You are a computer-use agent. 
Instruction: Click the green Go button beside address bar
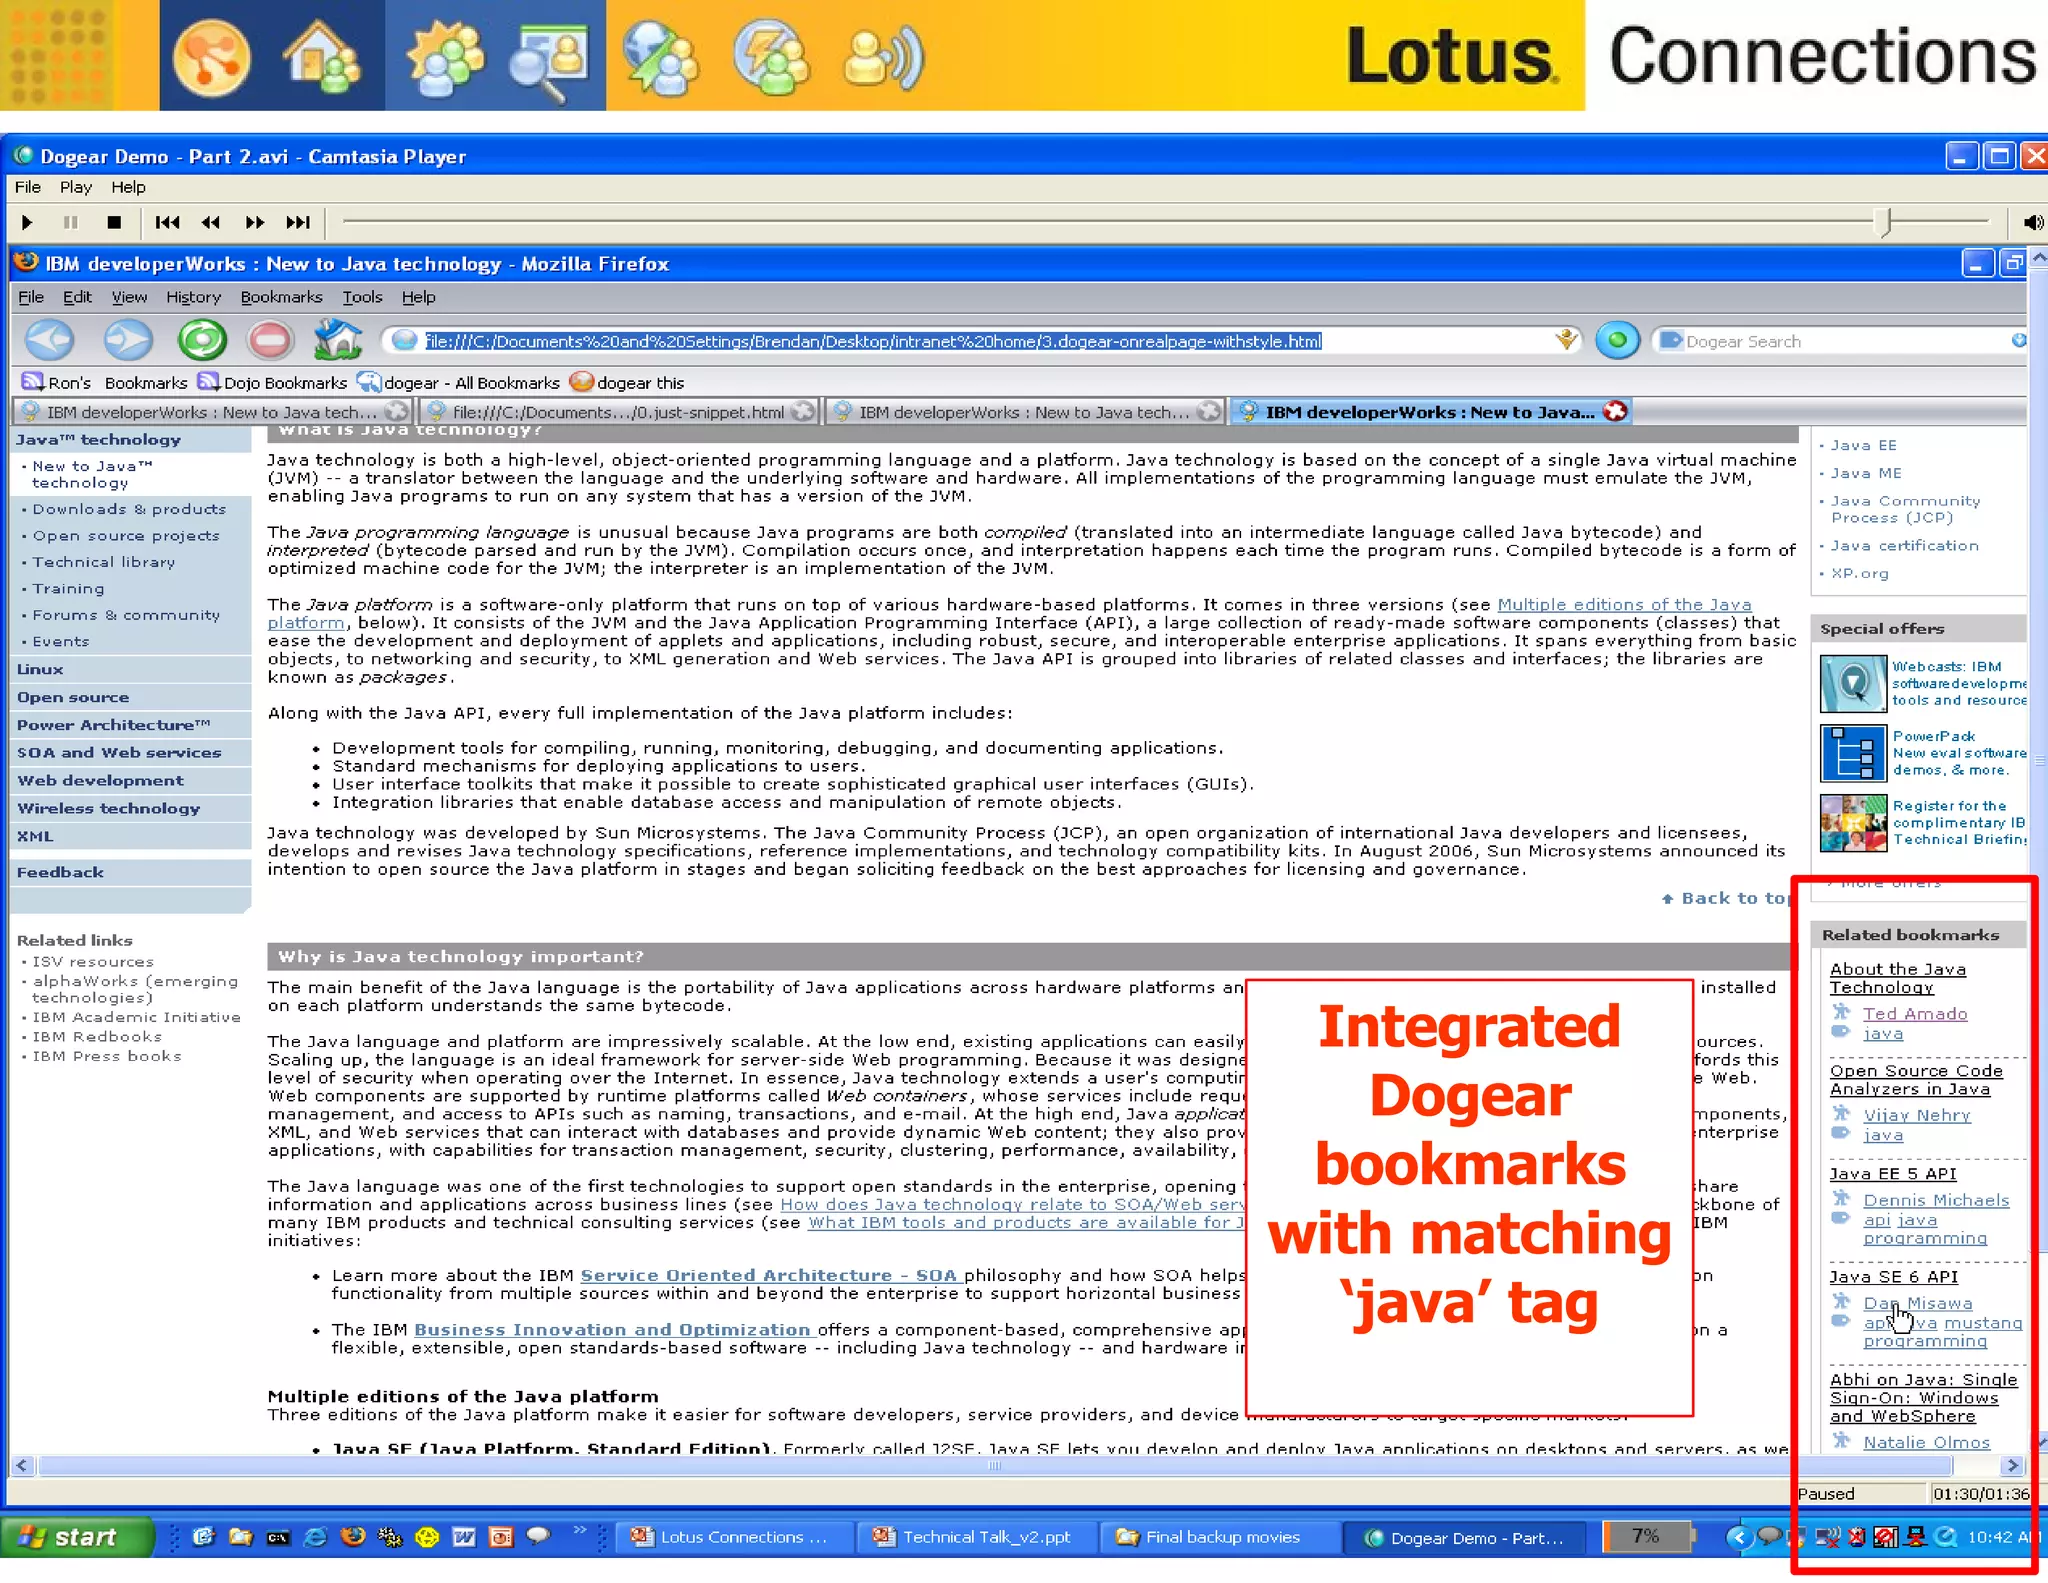1617,341
